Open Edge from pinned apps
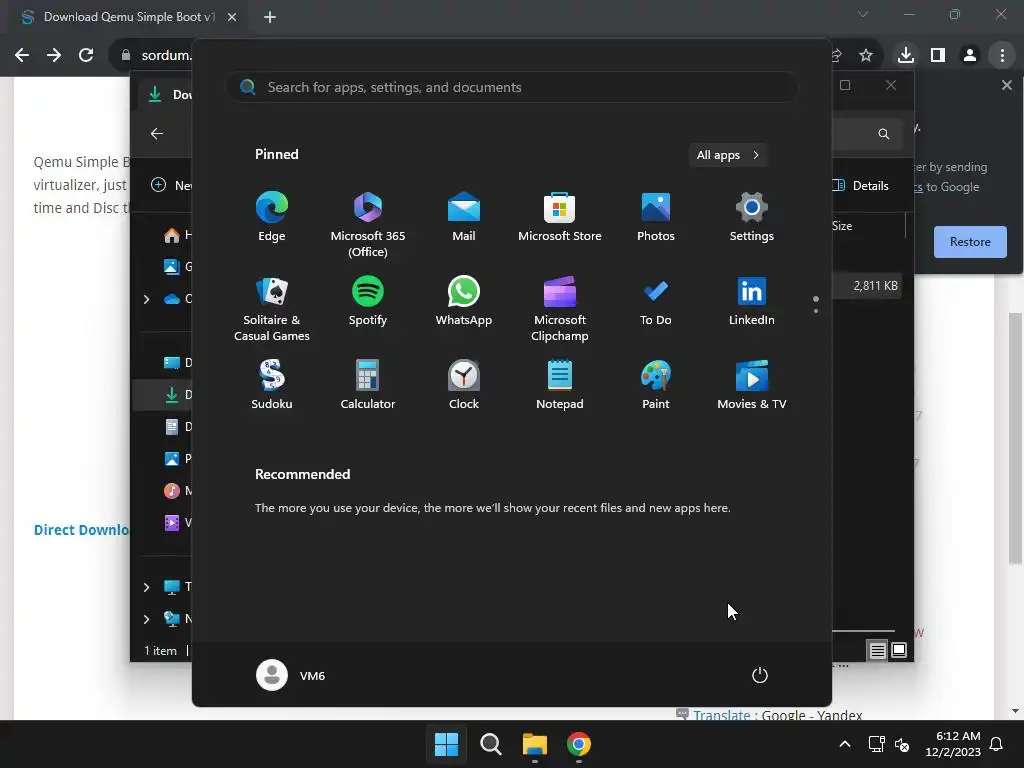1024x768 pixels. click(x=272, y=217)
